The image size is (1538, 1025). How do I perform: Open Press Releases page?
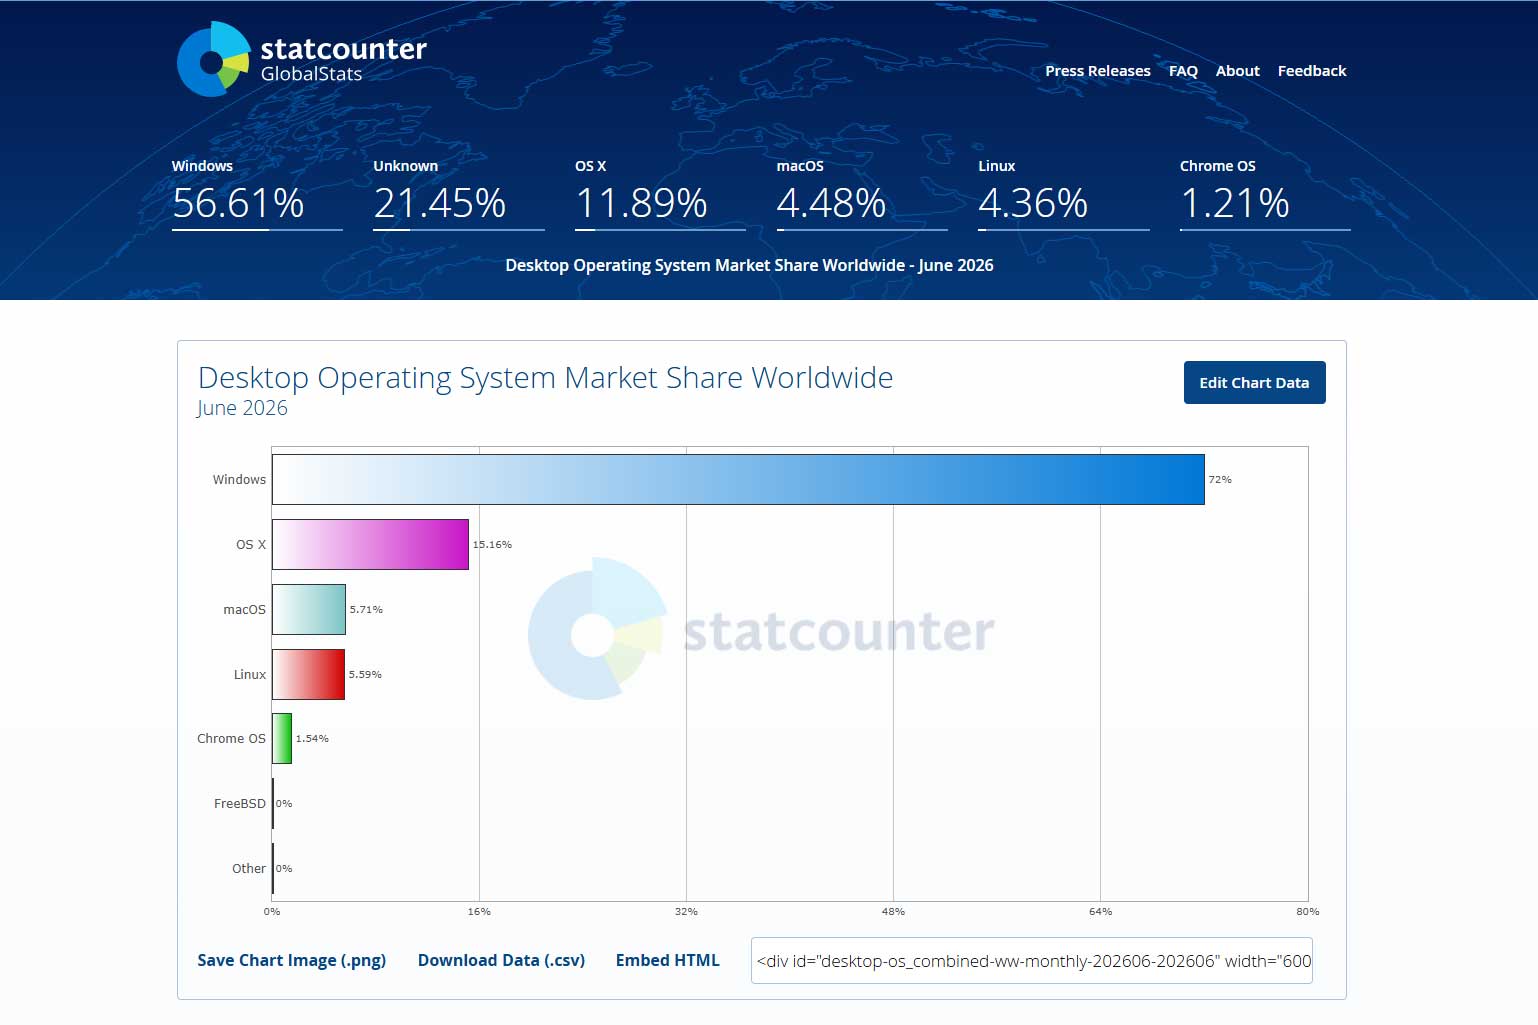[1097, 71]
